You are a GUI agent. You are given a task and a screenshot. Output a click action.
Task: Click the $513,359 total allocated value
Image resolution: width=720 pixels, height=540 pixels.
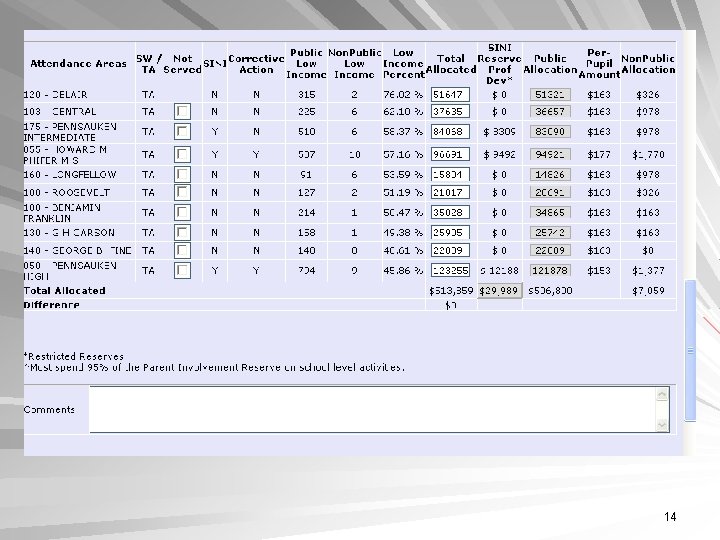pyautogui.click(x=451, y=291)
